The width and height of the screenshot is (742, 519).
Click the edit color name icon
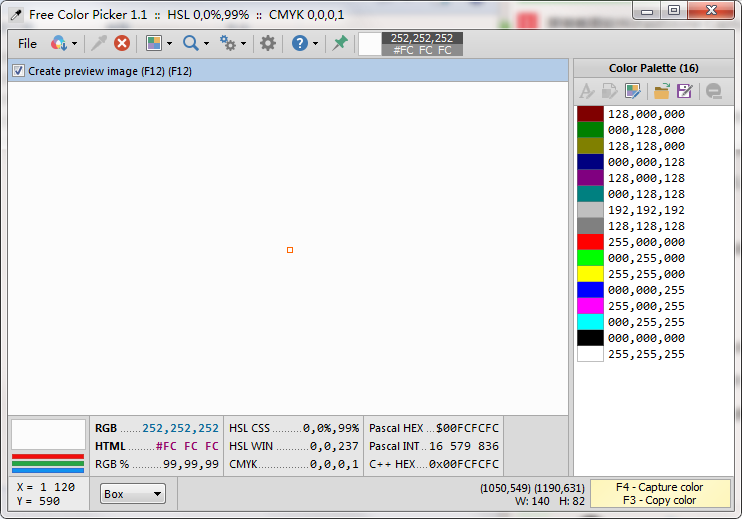pyautogui.click(x=587, y=91)
